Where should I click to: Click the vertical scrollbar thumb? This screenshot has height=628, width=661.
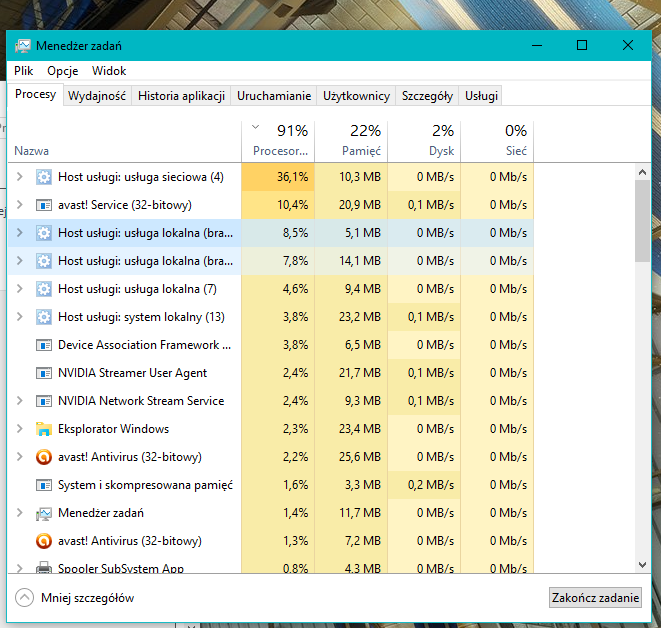pyautogui.click(x=642, y=221)
